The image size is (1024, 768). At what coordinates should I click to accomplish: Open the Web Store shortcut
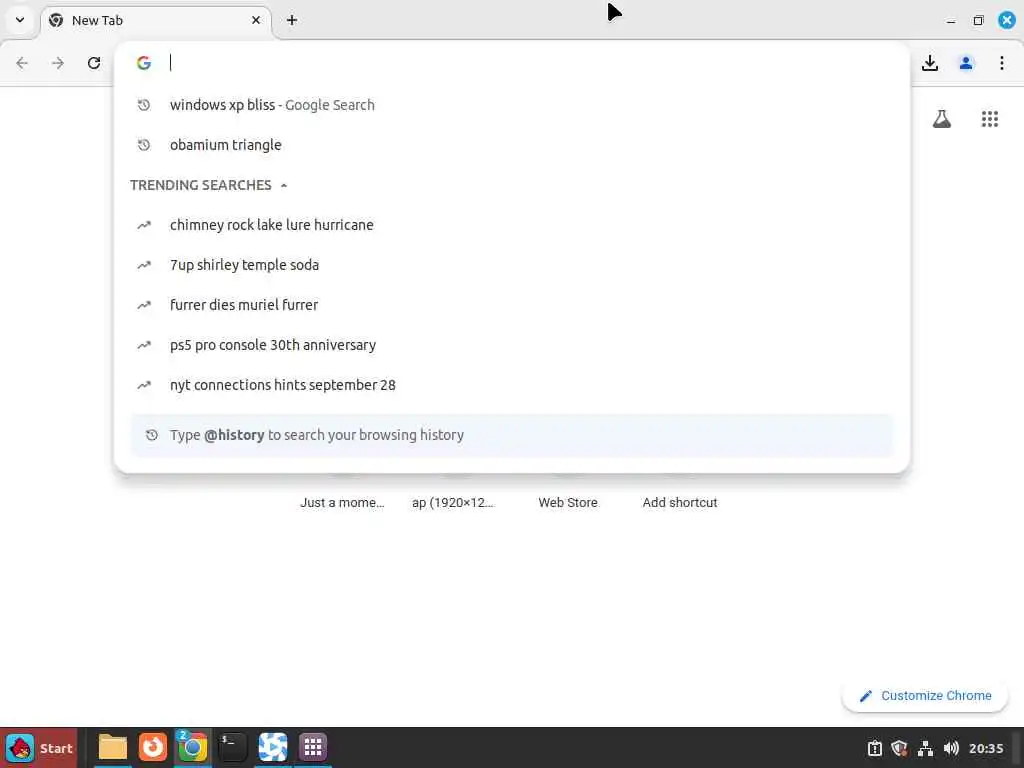tap(568, 502)
